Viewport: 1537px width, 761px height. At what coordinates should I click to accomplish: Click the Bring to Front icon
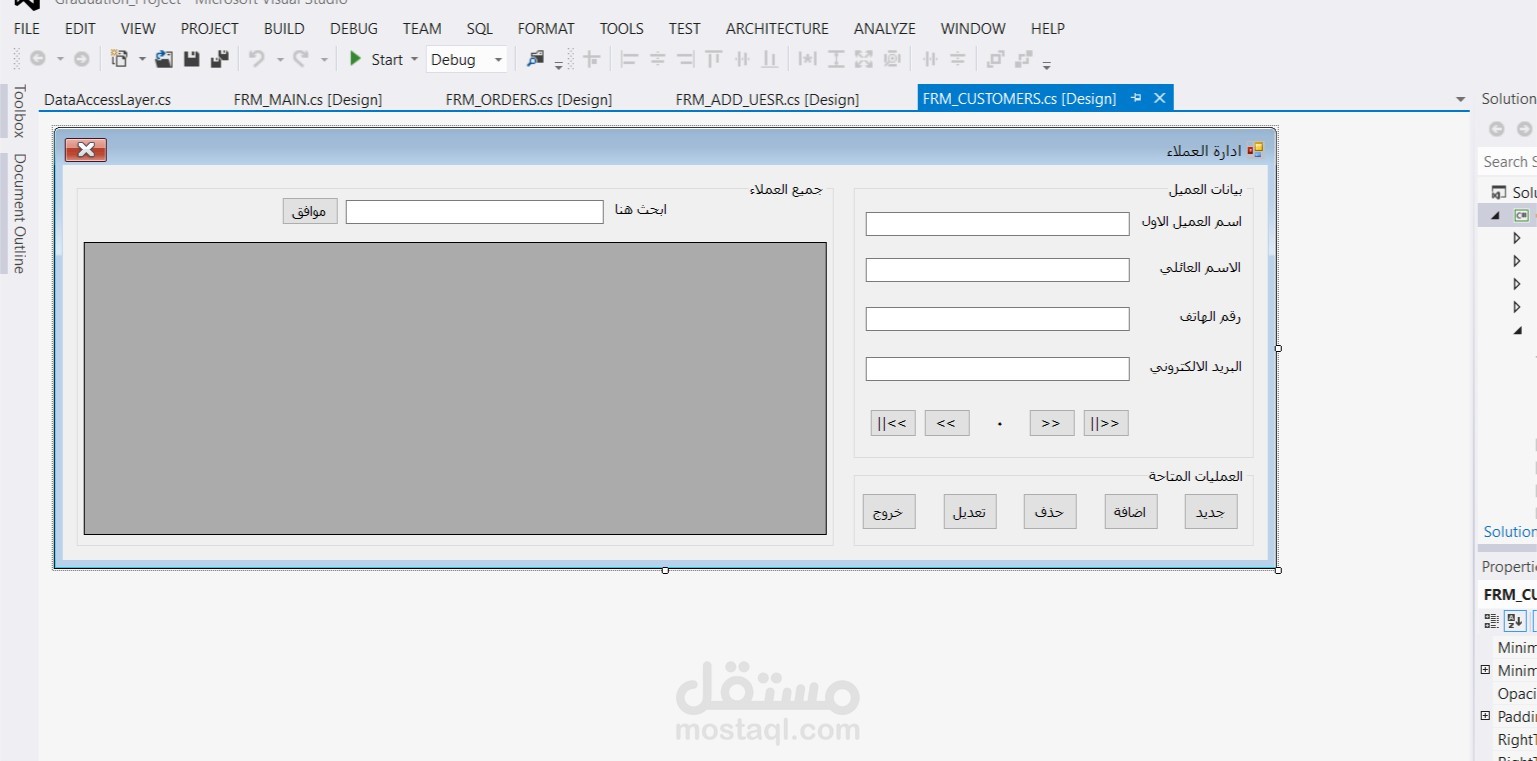[995, 59]
